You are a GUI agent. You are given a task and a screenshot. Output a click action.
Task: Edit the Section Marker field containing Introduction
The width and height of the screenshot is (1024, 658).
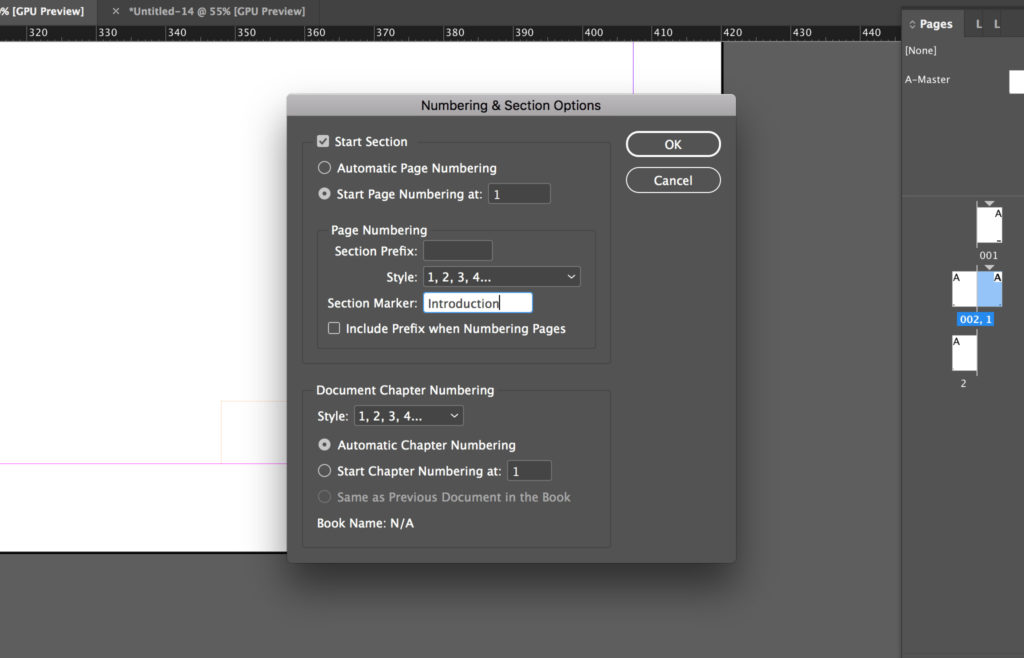pos(477,302)
